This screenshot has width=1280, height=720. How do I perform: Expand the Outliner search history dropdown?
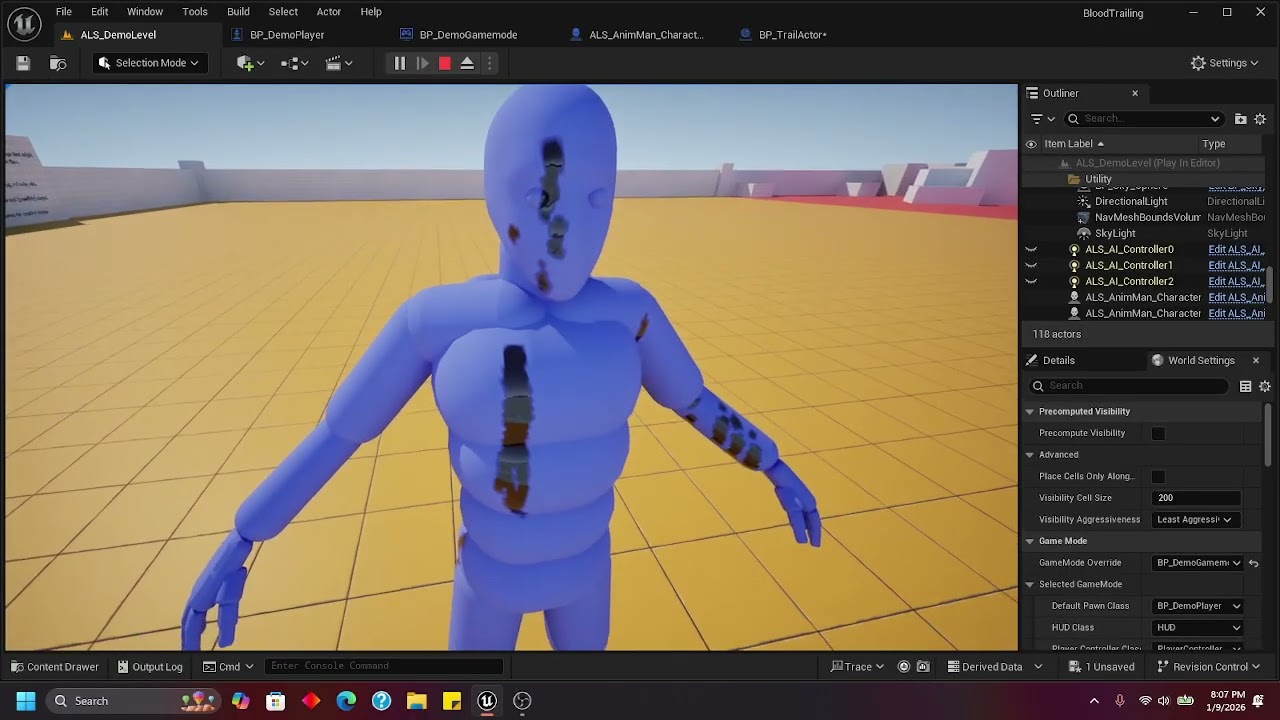tap(1215, 119)
